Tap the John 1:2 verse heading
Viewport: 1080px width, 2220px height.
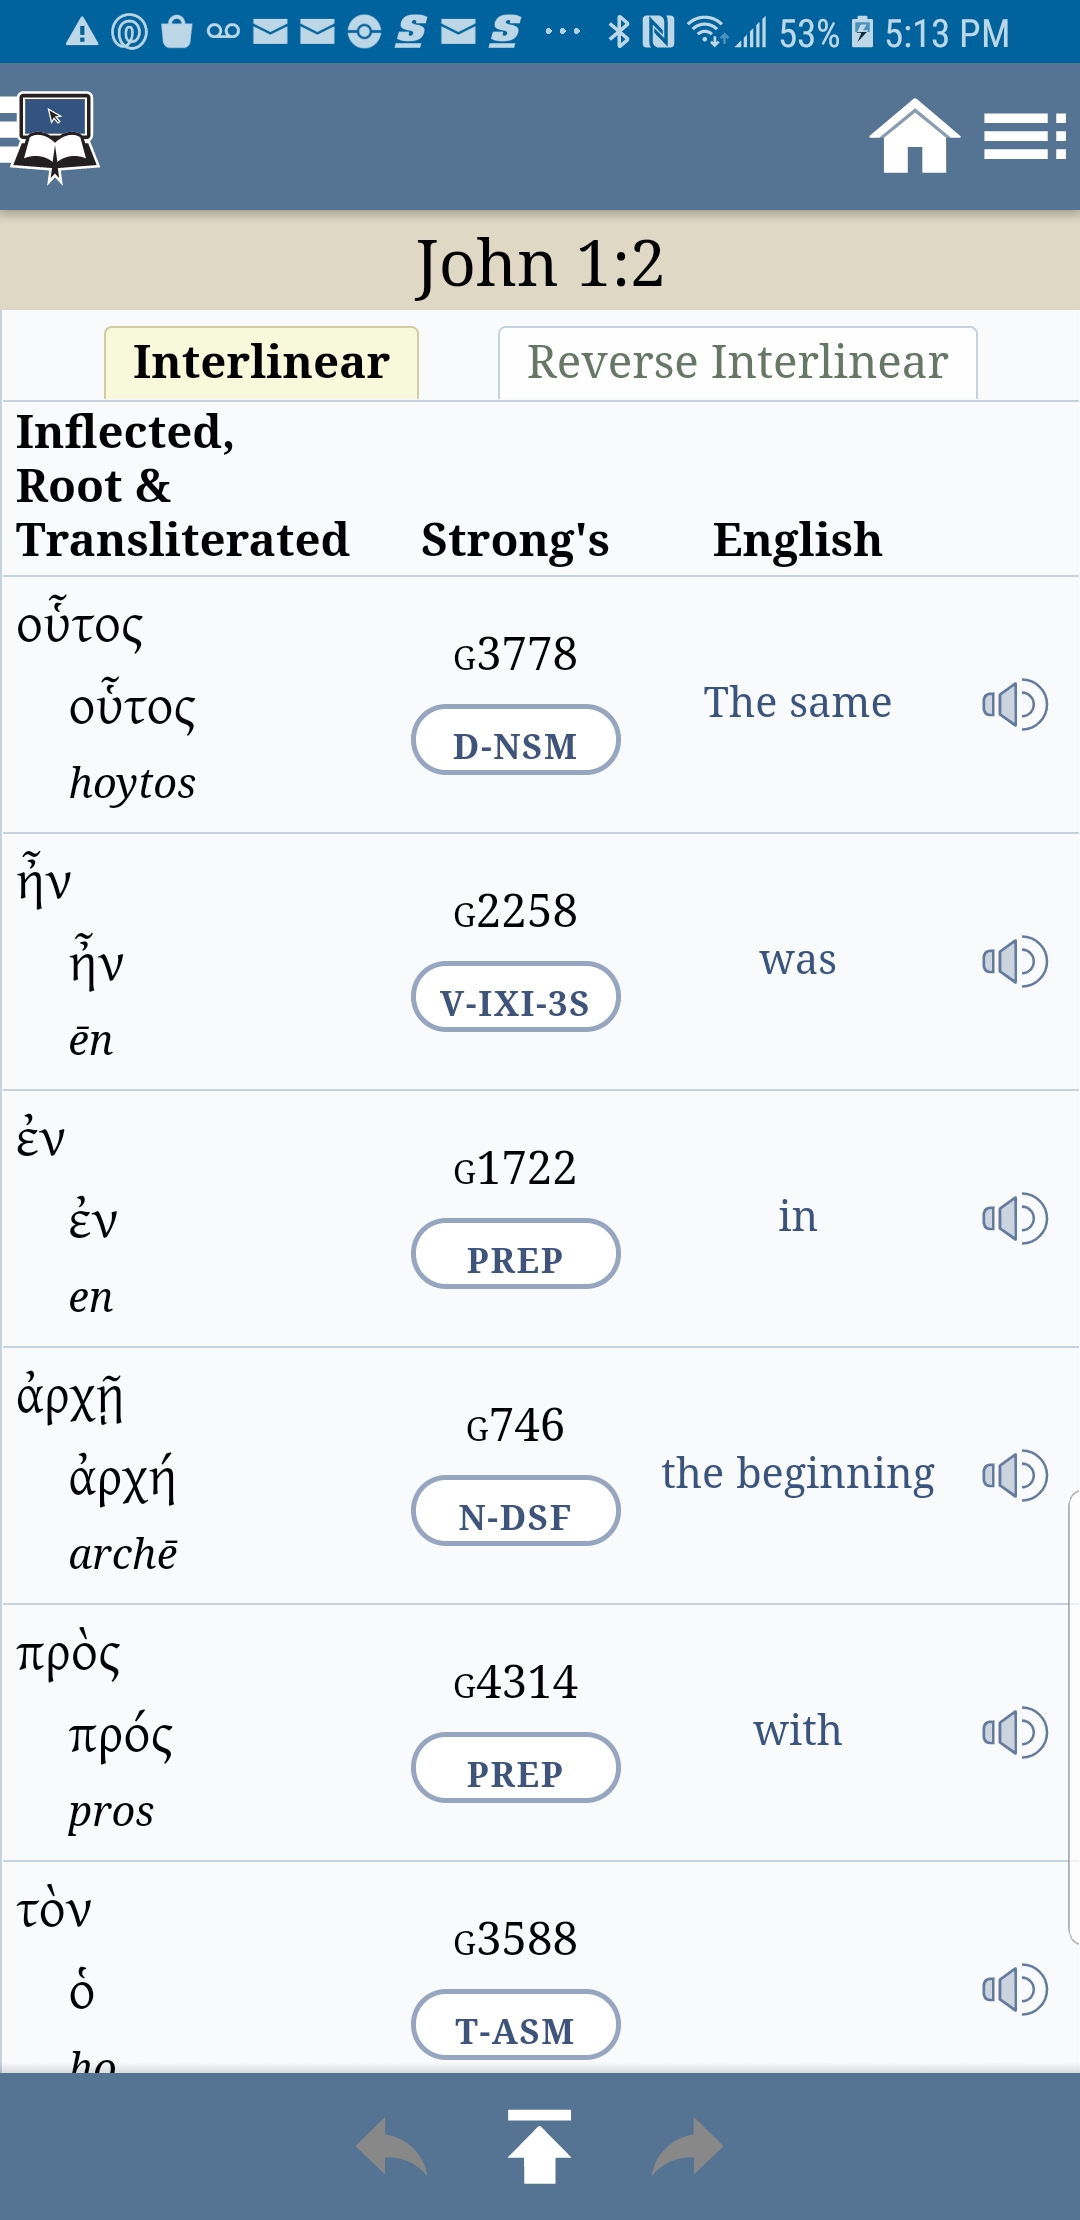pos(539,263)
